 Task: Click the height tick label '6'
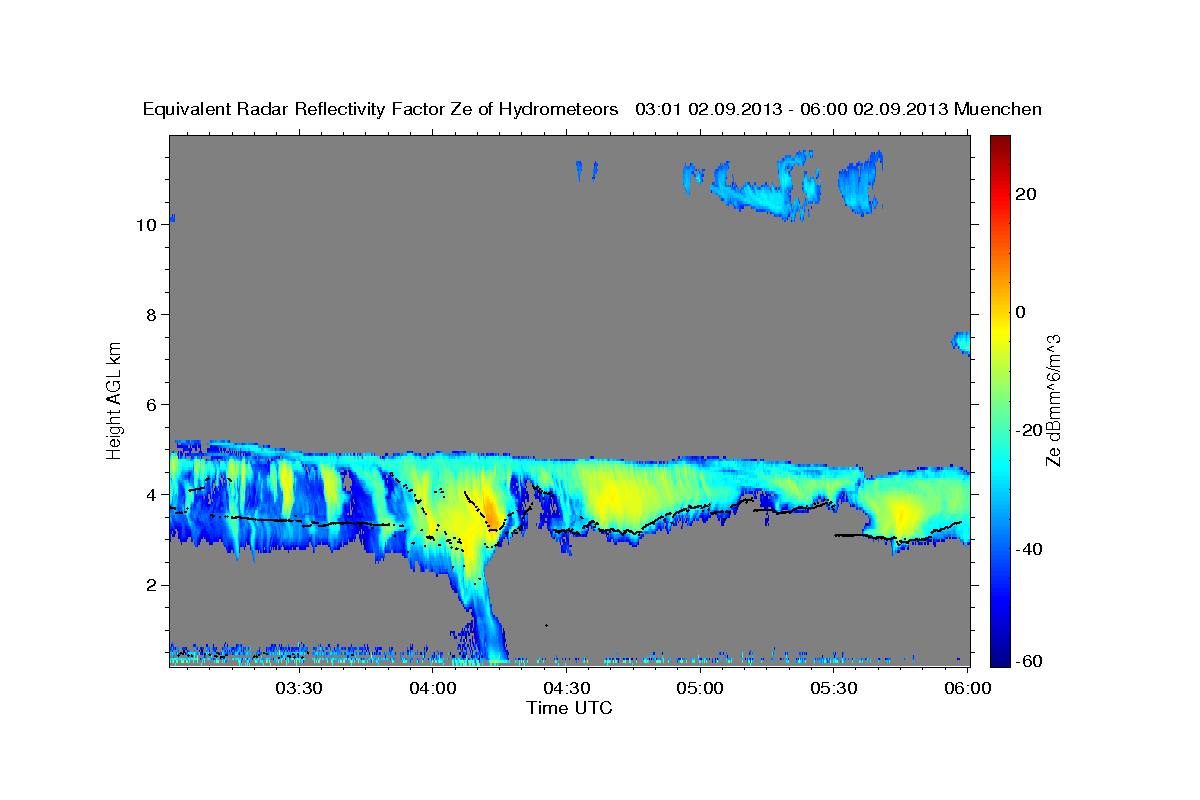point(151,405)
